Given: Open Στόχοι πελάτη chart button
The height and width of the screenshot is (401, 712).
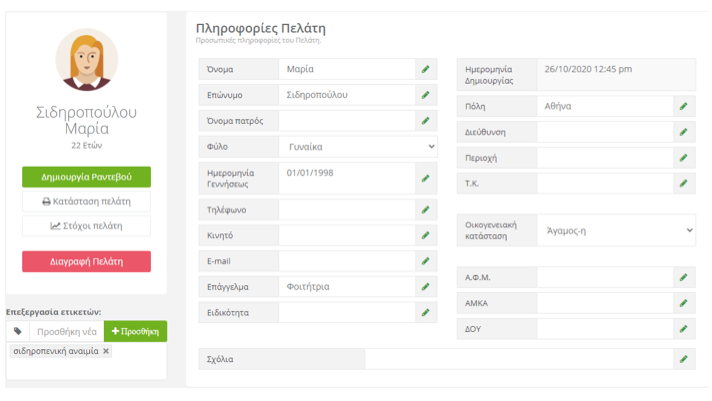Looking at the screenshot, I should pos(86,226).
